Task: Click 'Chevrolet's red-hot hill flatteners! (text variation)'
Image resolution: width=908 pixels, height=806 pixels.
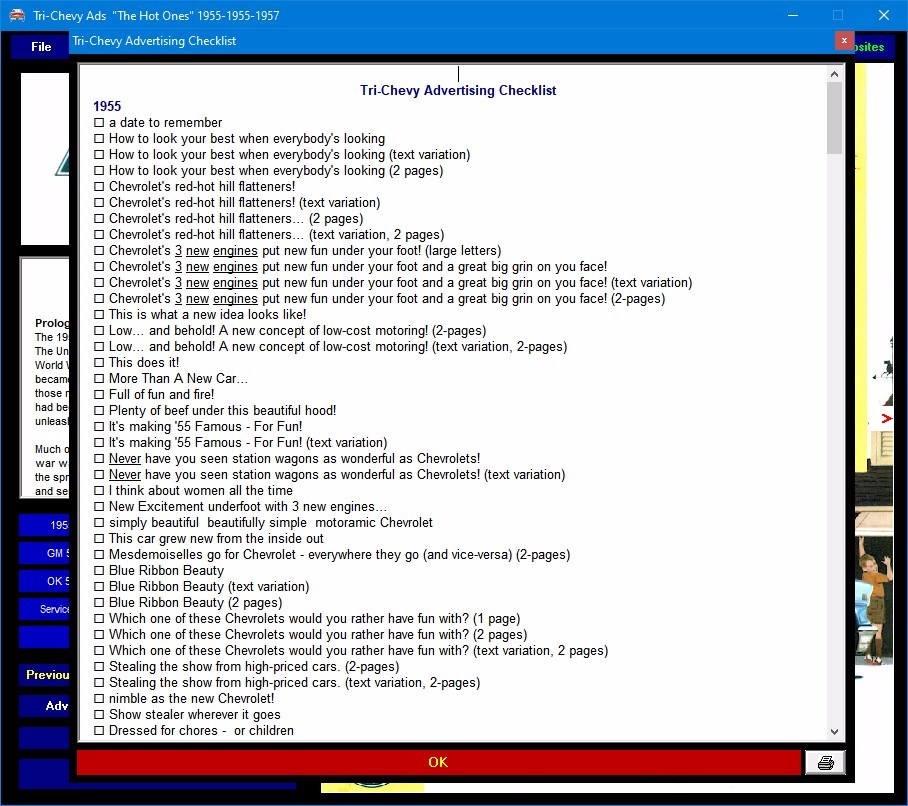Action: 244,203
